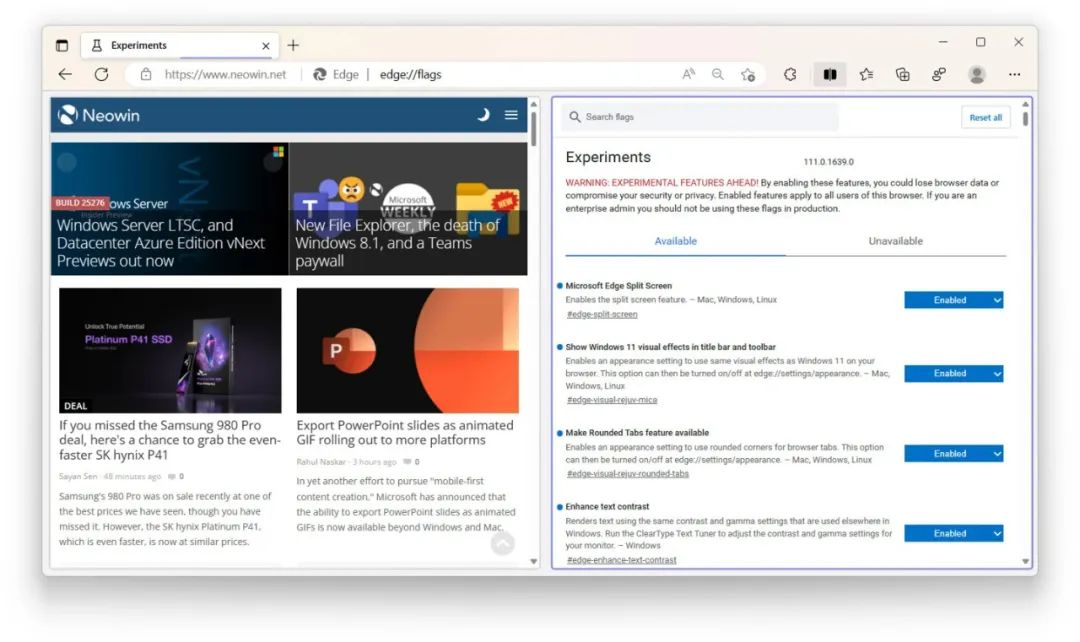Image resolution: width=1080 pixels, height=642 pixels.
Task: Open the Neowin hamburger menu
Action: 510,114
